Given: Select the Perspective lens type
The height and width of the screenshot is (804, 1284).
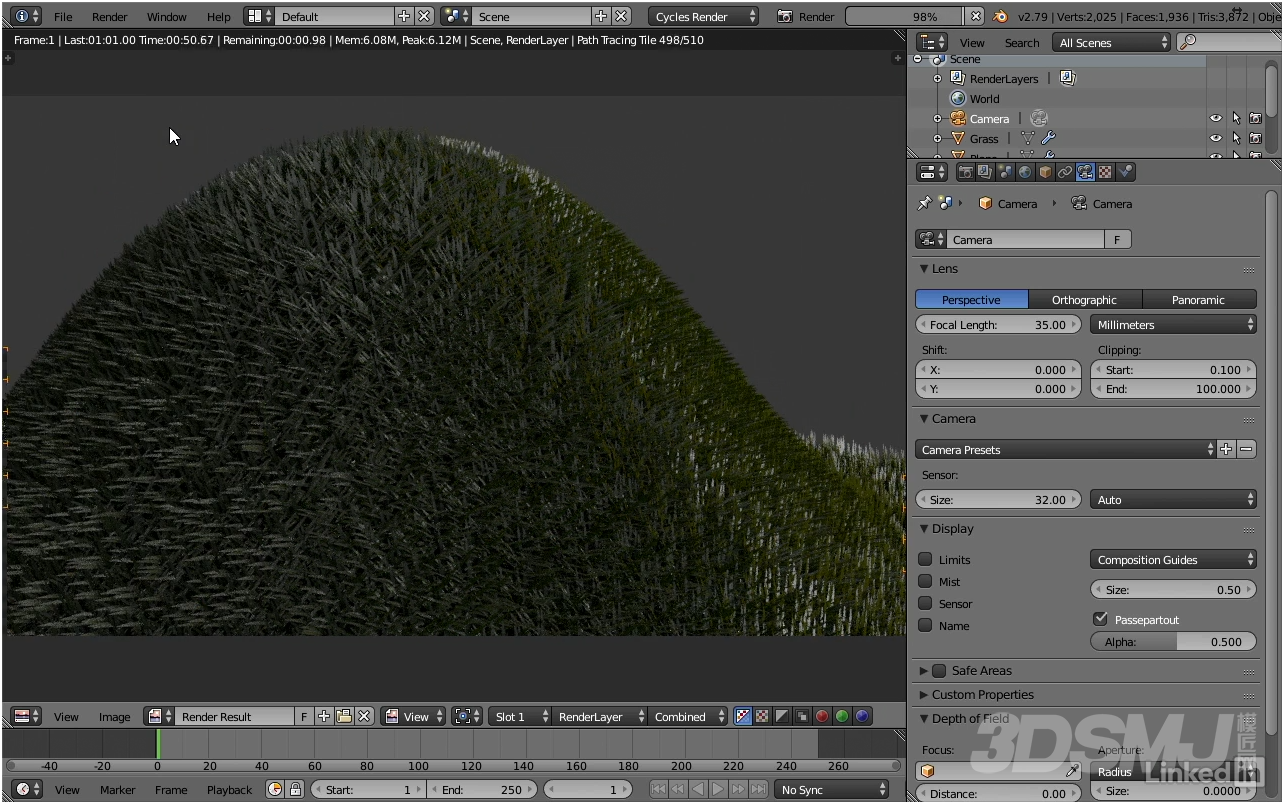Looking at the screenshot, I should click(971, 299).
